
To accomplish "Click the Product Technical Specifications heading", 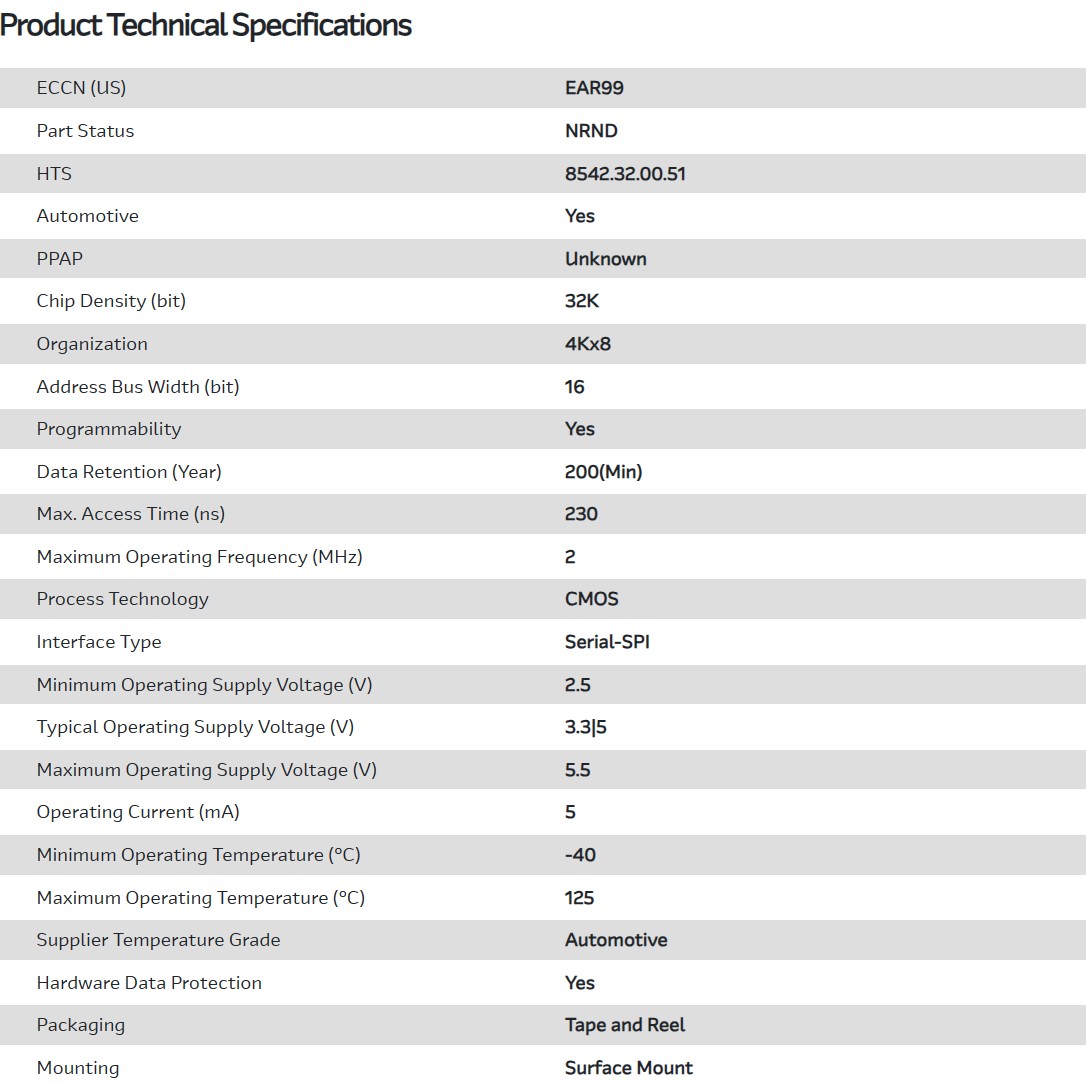I will [x=206, y=25].
